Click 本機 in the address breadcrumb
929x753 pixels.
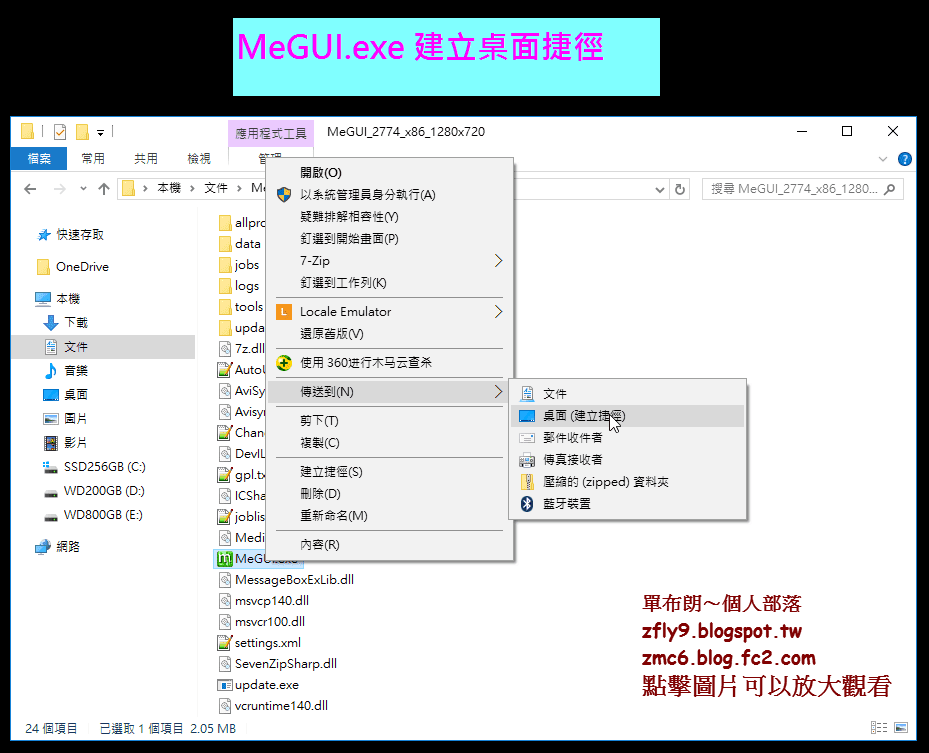[169, 188]
